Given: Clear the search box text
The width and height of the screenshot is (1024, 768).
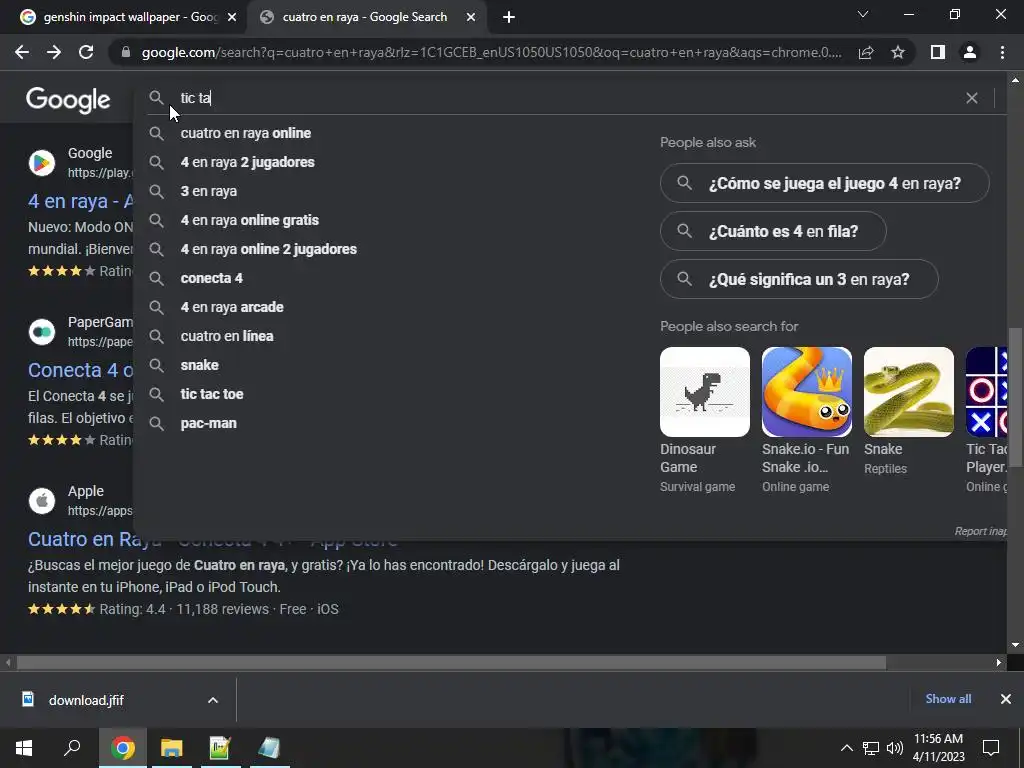Looking at the screenshot, I should 972,98.
